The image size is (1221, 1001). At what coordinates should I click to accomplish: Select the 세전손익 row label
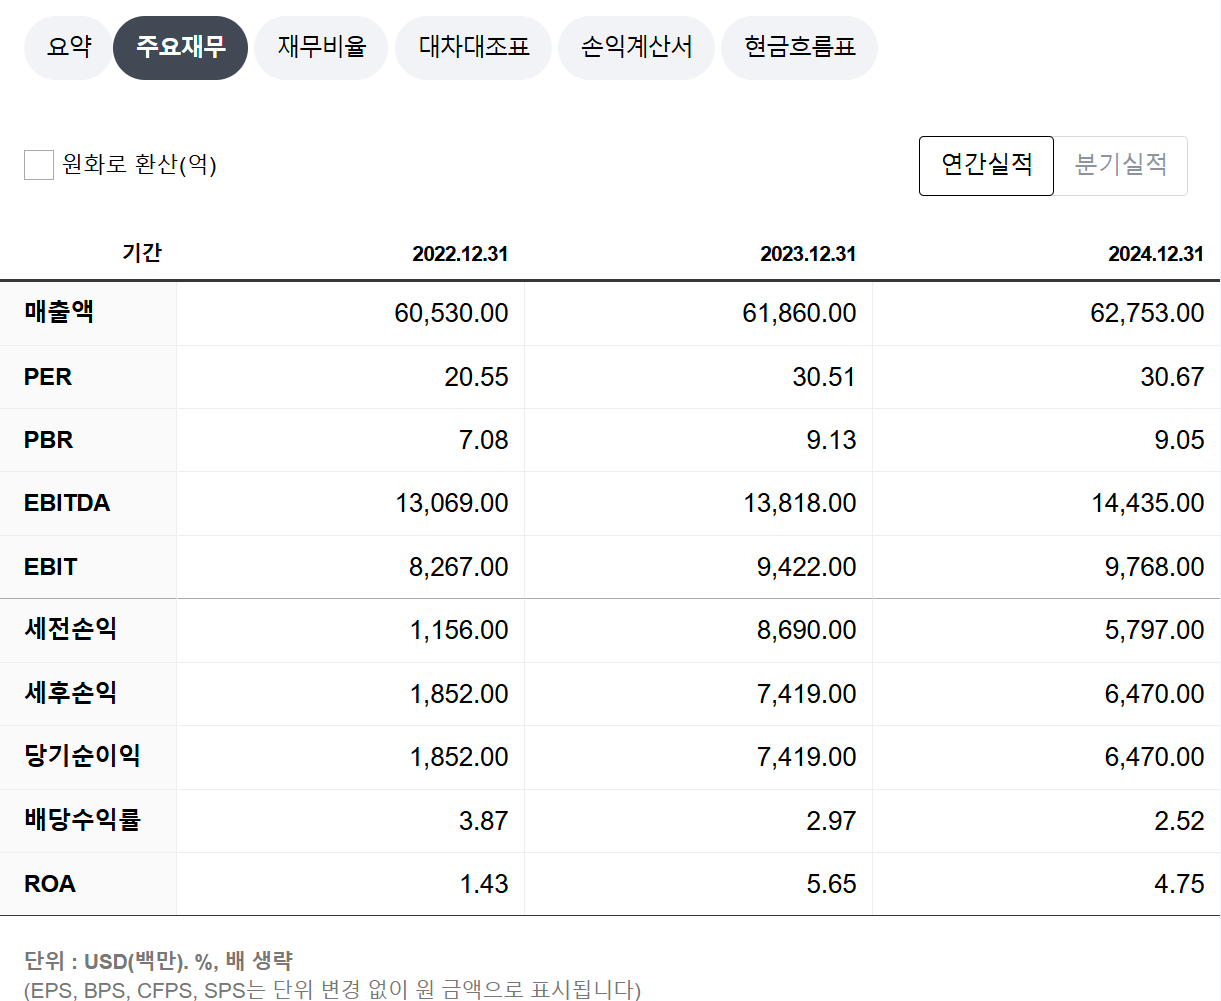(70, 629)
